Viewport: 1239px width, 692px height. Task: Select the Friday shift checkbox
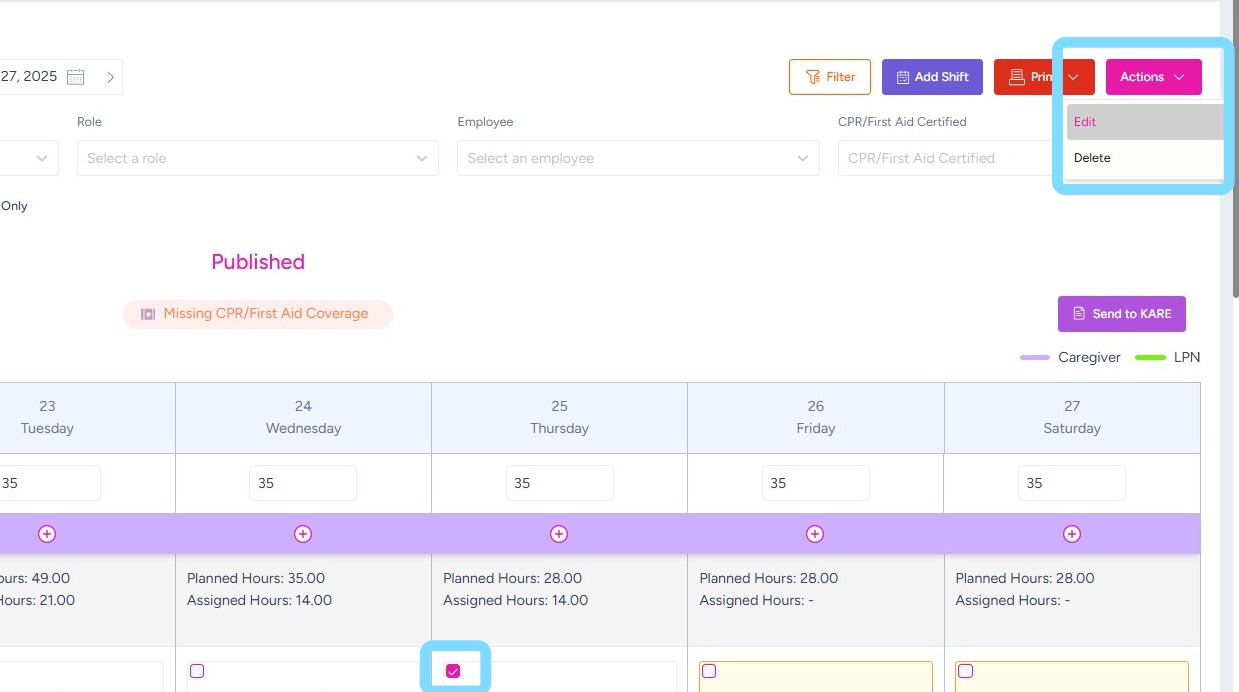pyautogui.click(x=709, y=671)
